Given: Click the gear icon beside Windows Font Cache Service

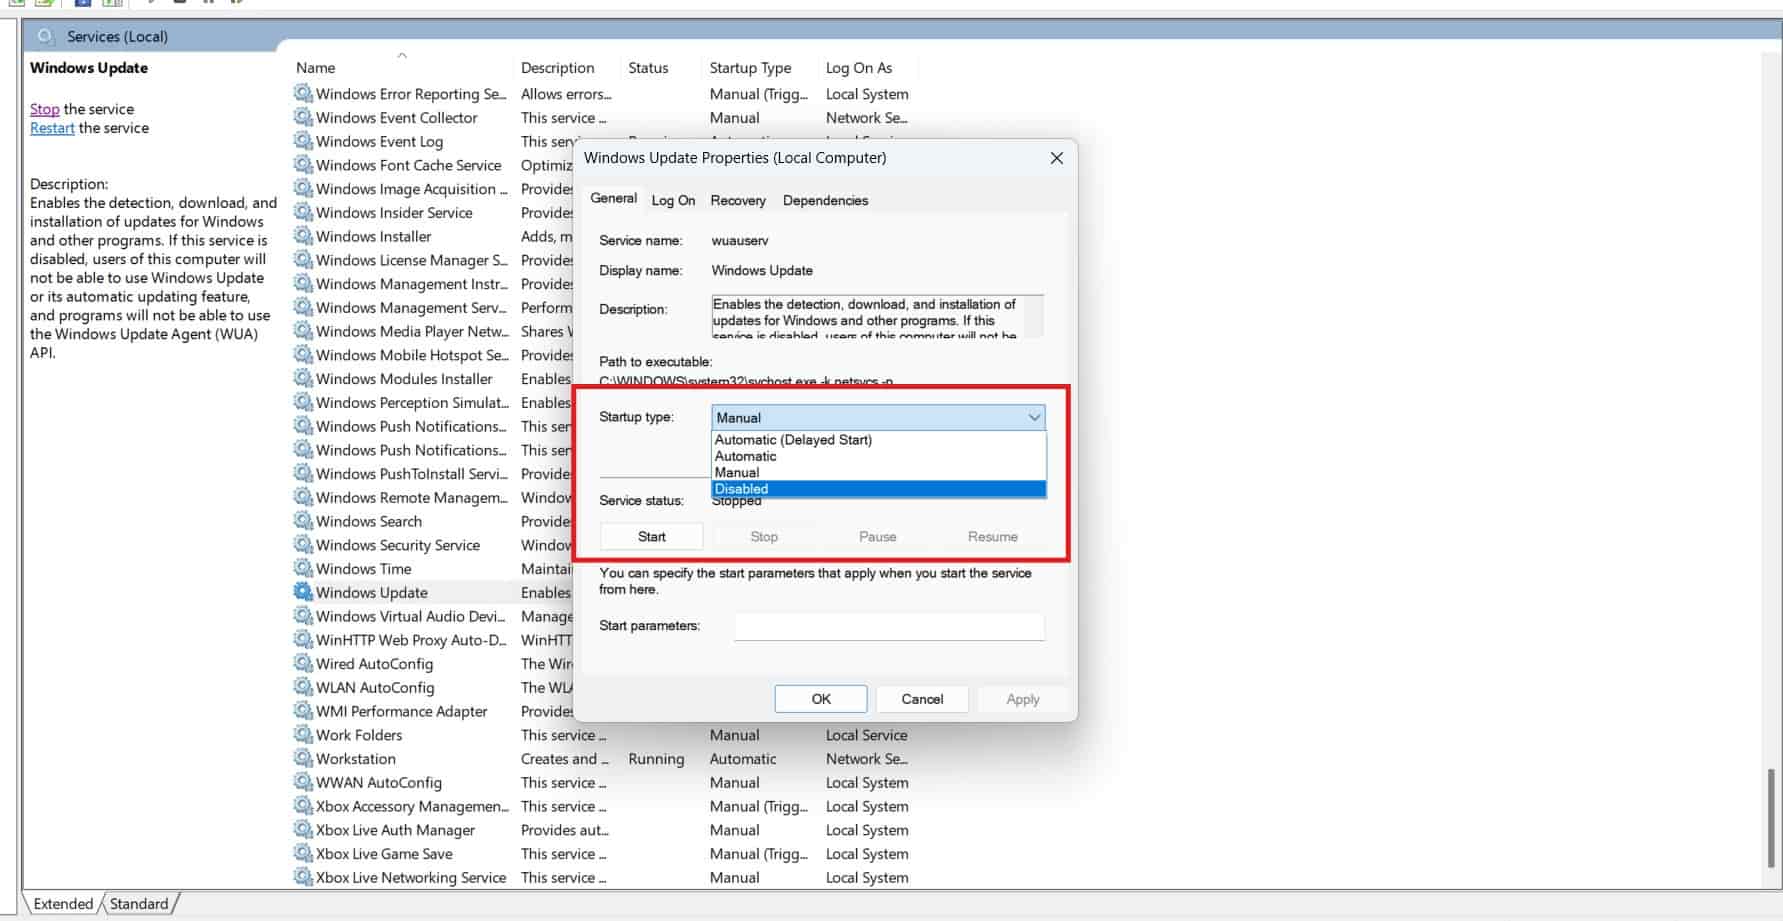Looking at the screenshot, I should (x=303, y=165).
